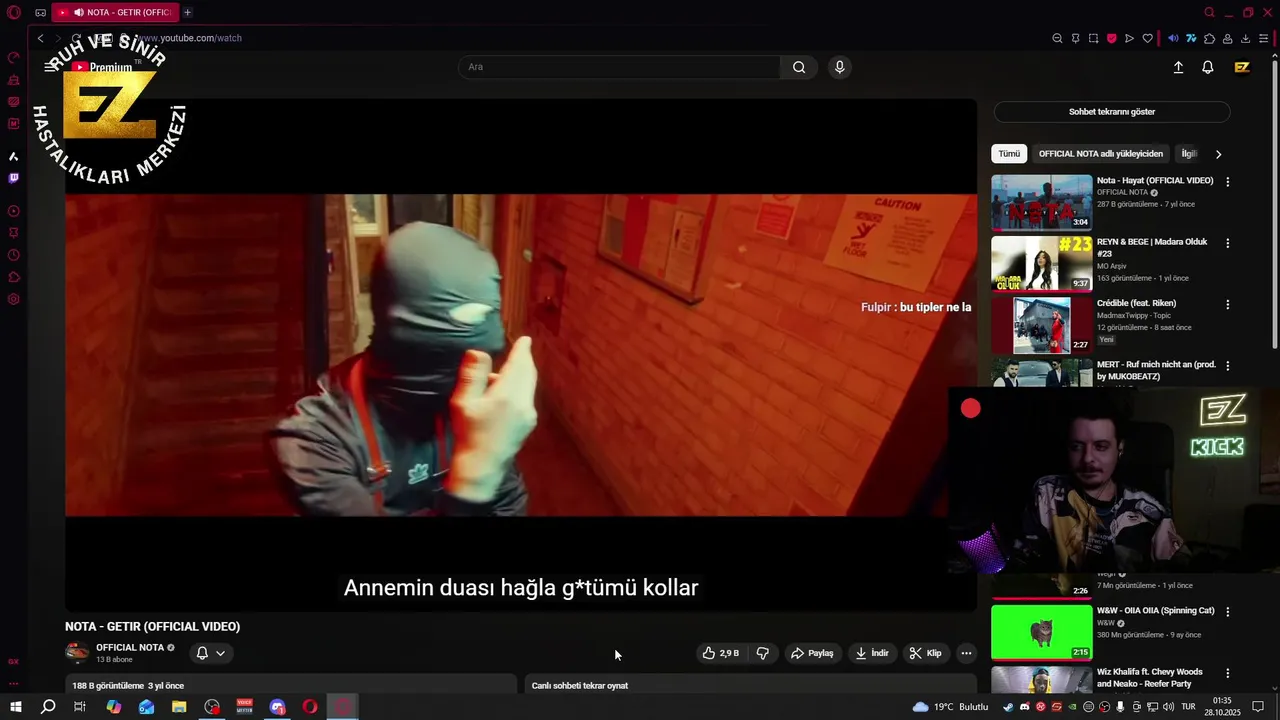
Task: Click the Opera Flow send arrow icon
Action: click(1129, 39)
